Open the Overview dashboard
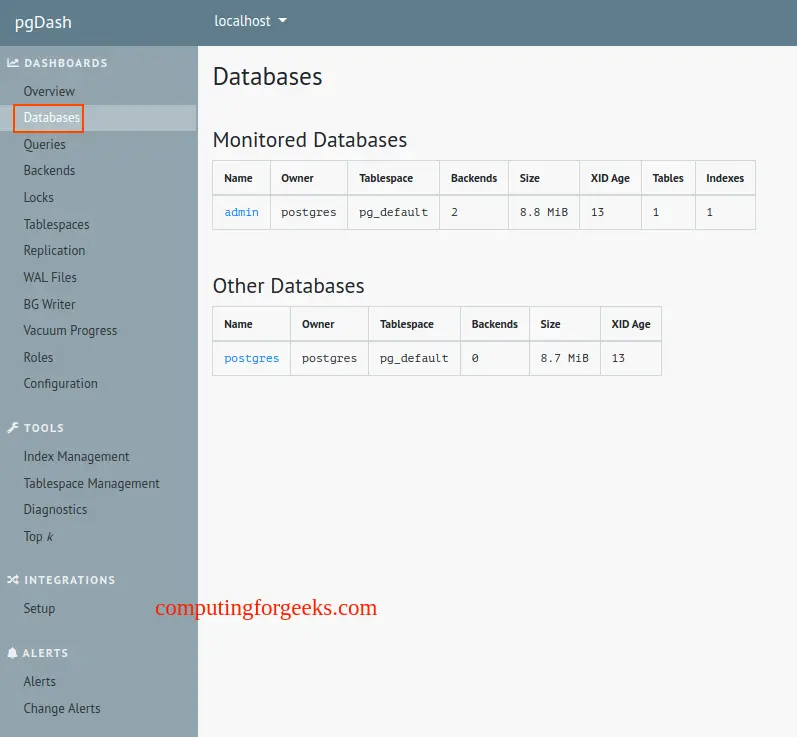The height and width of the screenshot is (737, 797). coord(49,91)
